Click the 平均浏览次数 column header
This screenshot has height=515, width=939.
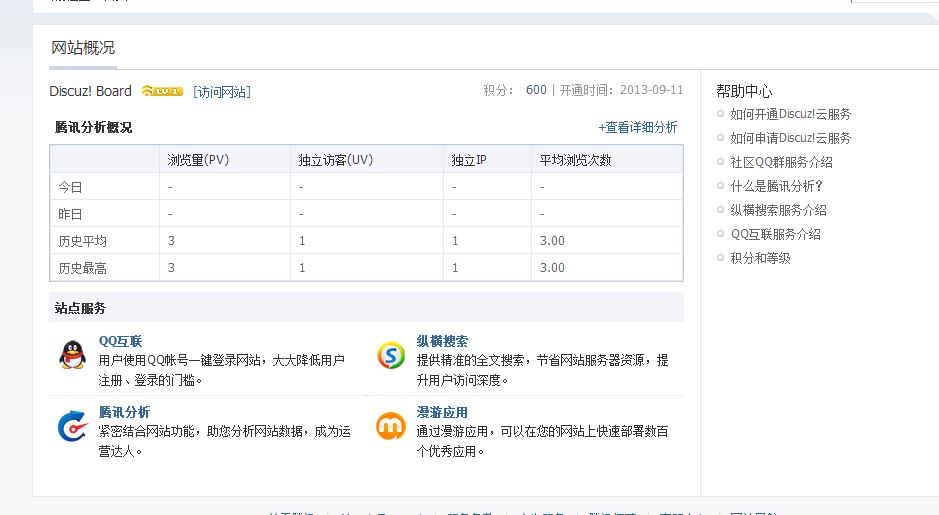click(x=575, y=160)
